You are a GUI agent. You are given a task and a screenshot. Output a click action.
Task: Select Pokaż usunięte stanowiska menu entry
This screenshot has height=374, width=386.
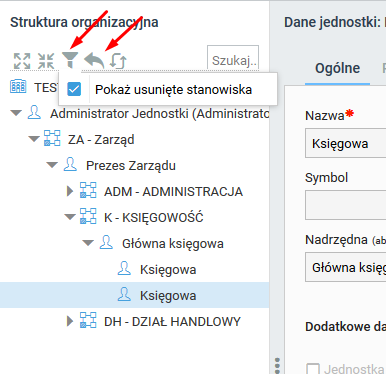pyautogui.click(x=168, y=89)
